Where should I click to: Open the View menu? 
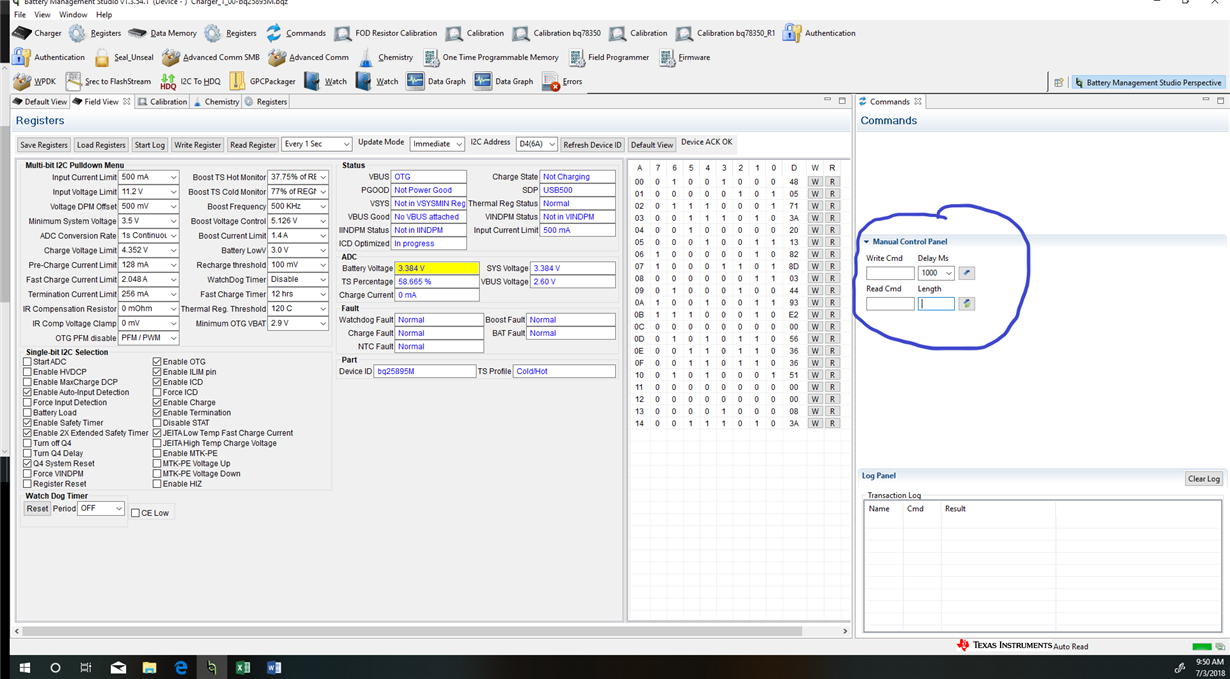click(42, 15)
